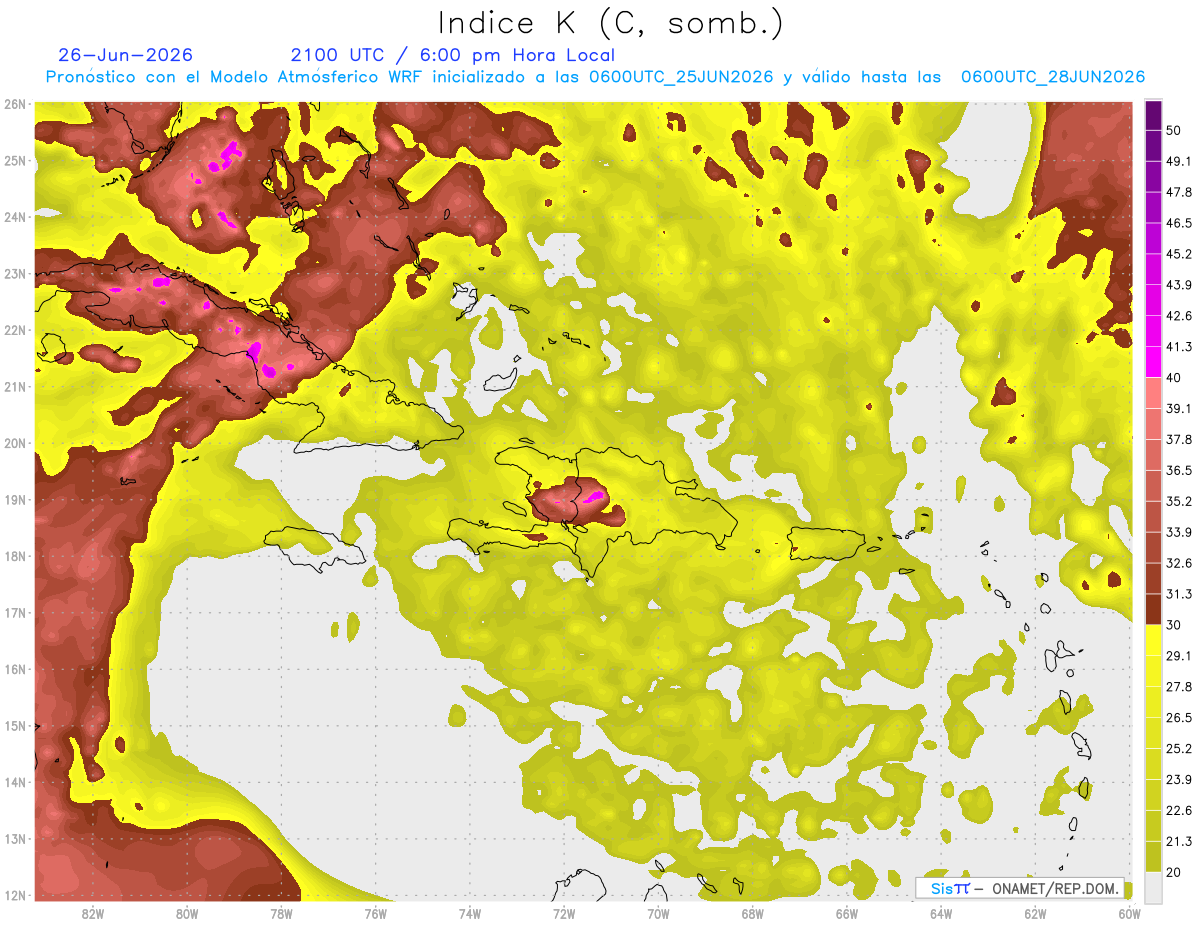Click the colorbar value label 50
The image size is (1200, 927).
(1174, 130)
